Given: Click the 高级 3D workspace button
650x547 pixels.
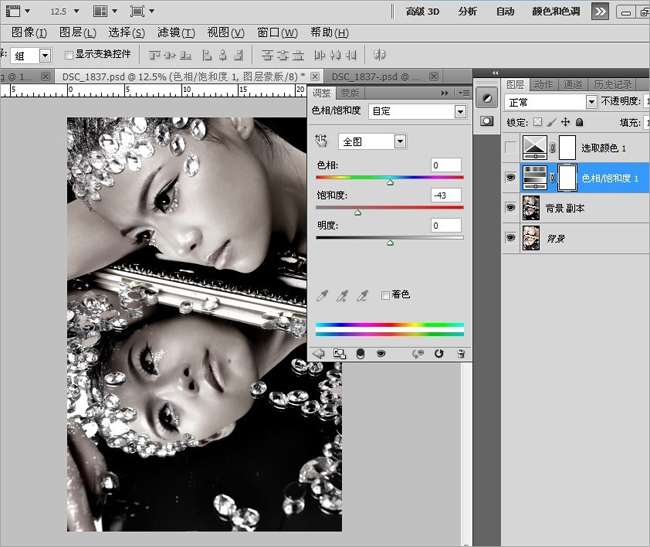Looking at the screenshot, I should point(422,11).
